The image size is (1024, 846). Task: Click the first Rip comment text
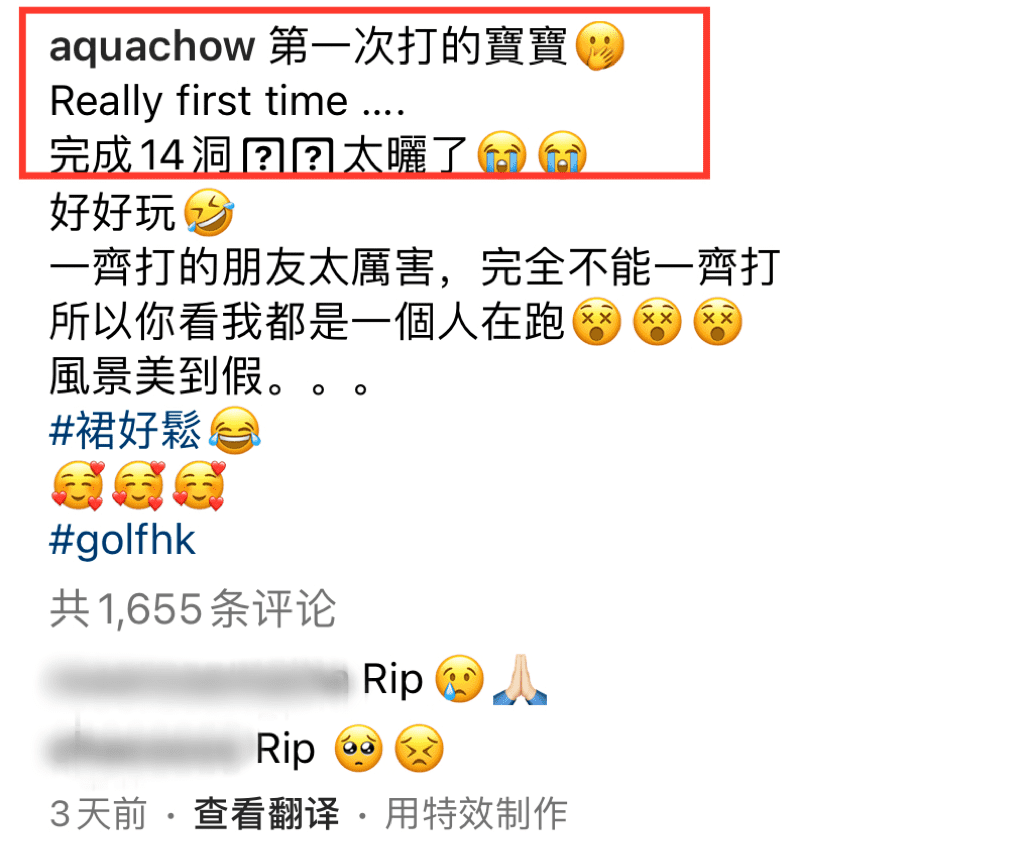coord(392,679)
